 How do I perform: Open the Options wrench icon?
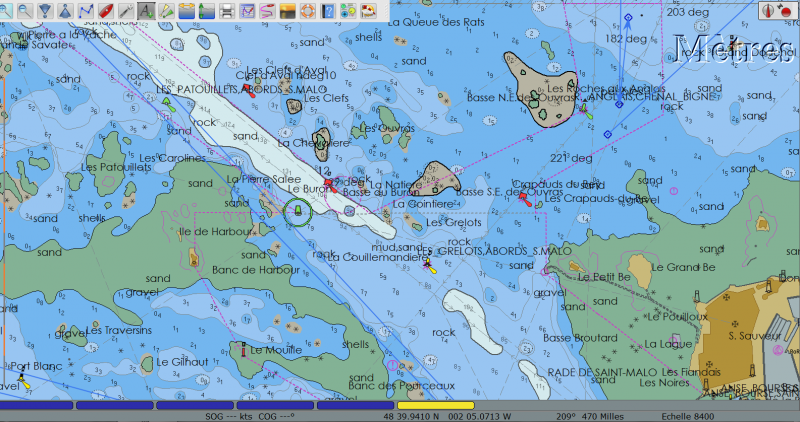[126, 10]
